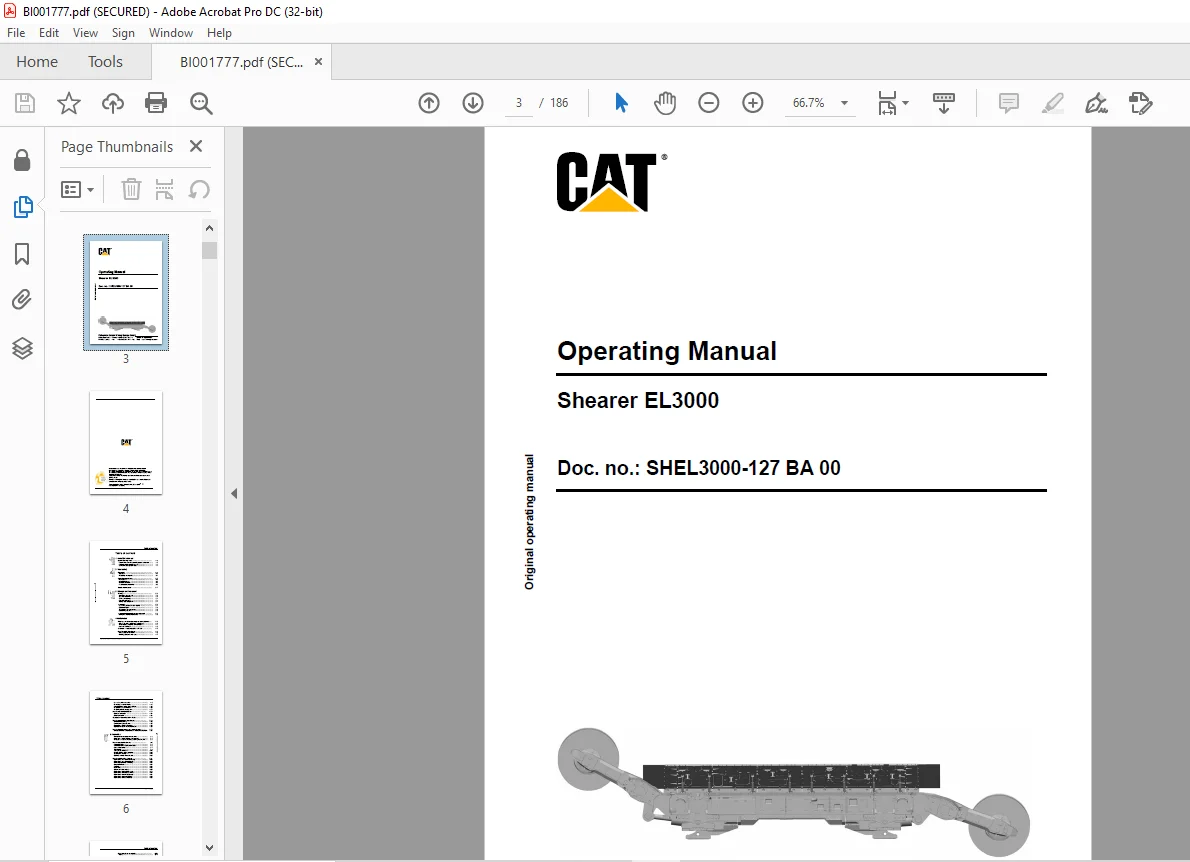
Task: Click the page number input field
Action: [x=519, y=103]
